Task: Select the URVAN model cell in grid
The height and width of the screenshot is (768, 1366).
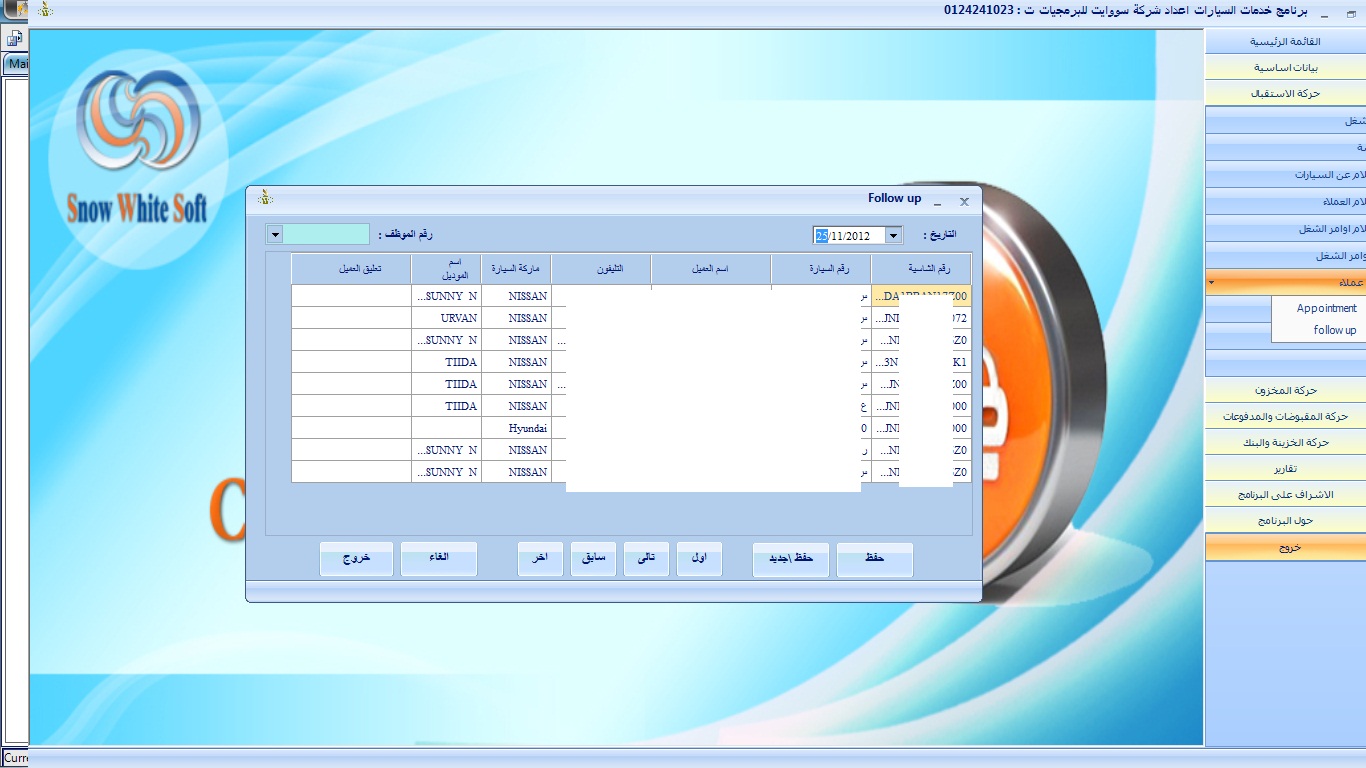Action: point(446,318)
